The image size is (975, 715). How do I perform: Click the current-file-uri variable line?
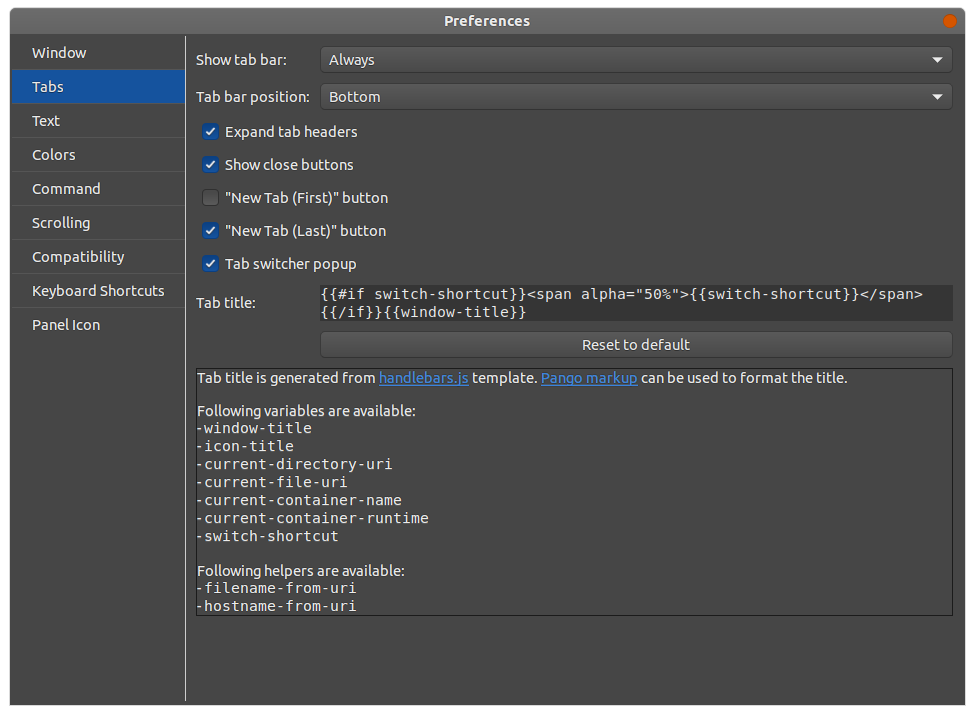pos(272,482)
